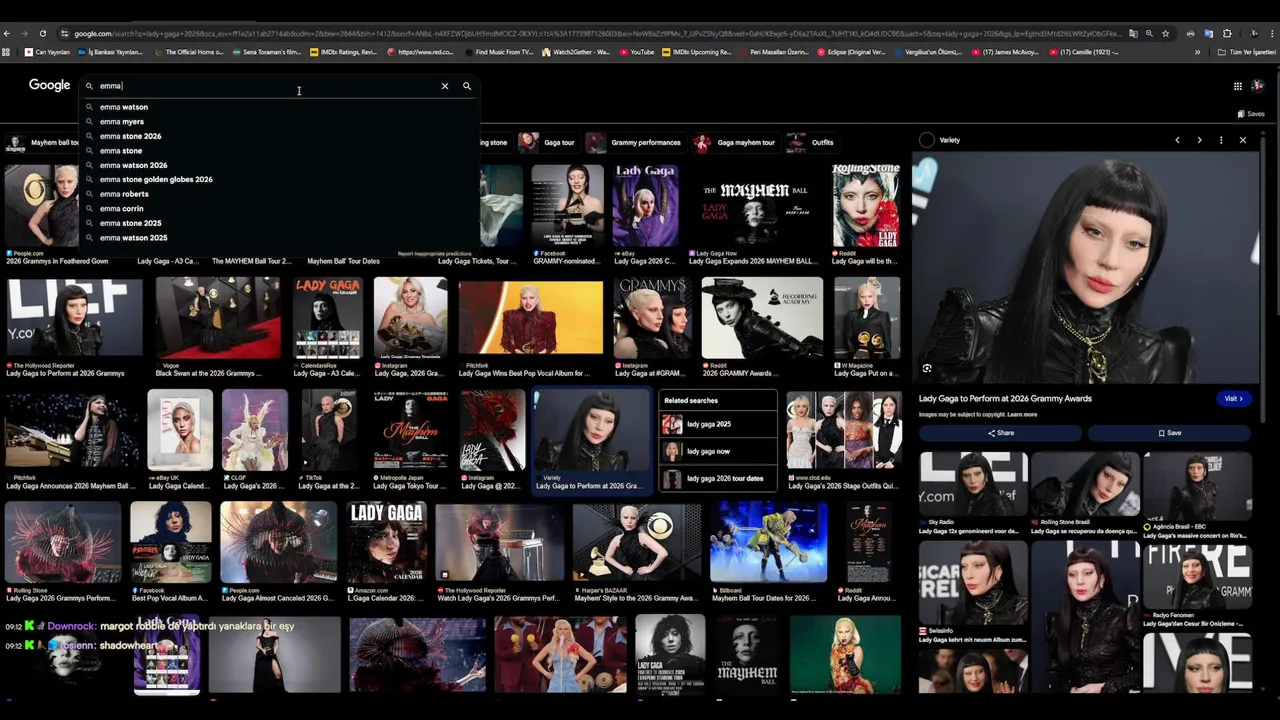Open the Chrome three-dot menu
Image resolution: width=1280 pixels, height=720 pixels.
click(x=1271, y=33)
